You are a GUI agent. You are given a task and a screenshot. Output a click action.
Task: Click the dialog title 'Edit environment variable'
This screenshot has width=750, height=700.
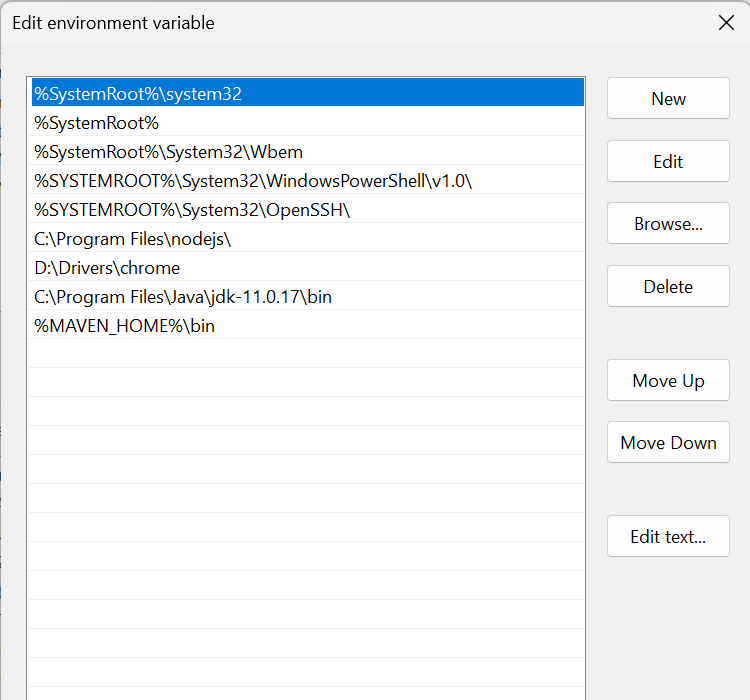[x=113, y=22]
